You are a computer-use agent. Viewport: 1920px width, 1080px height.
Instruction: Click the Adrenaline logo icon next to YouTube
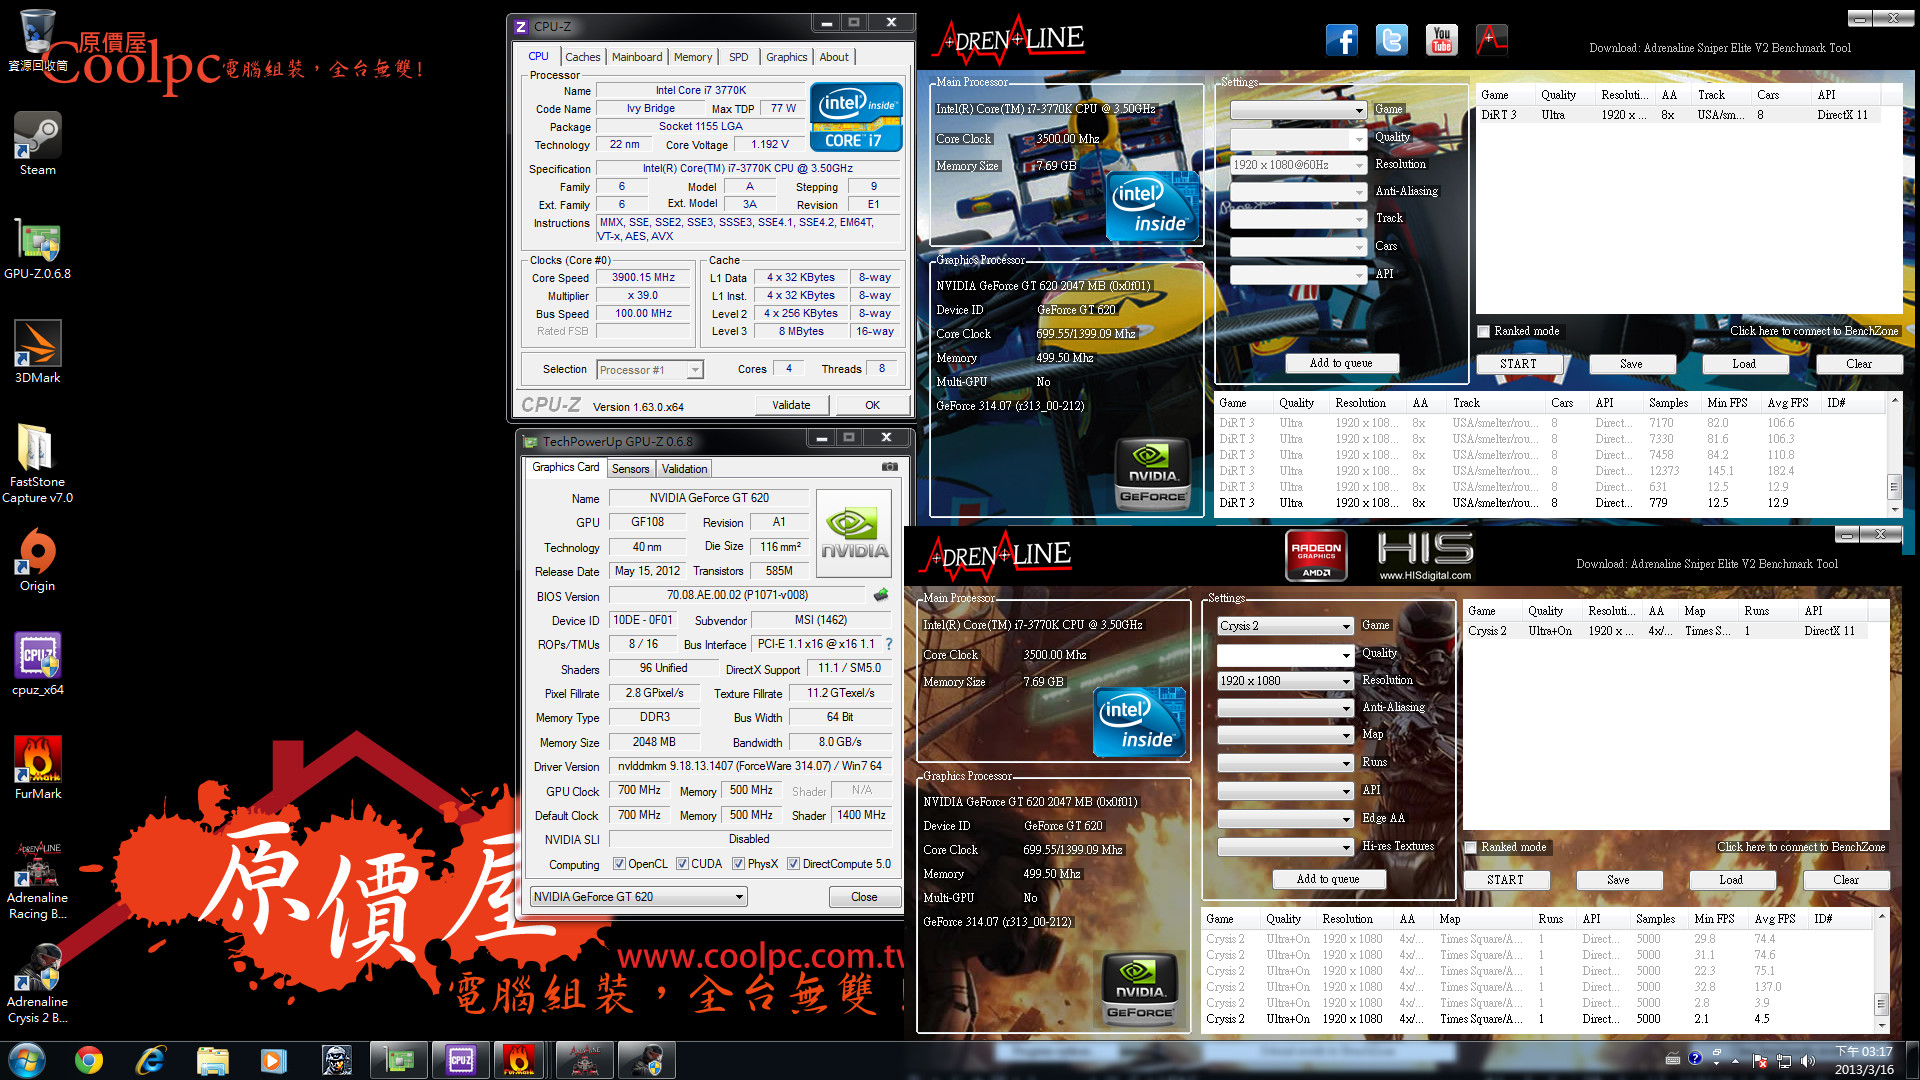pyautogui.click(x=1491, y=40)
